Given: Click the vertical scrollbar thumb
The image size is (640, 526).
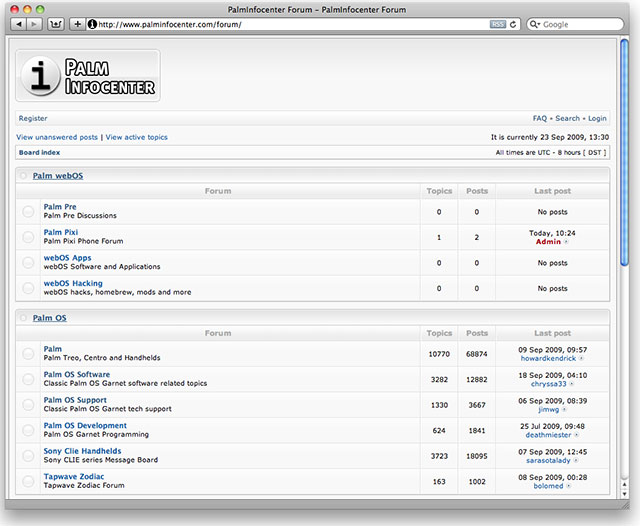Looking at the screenshot, I should (624, 153).
